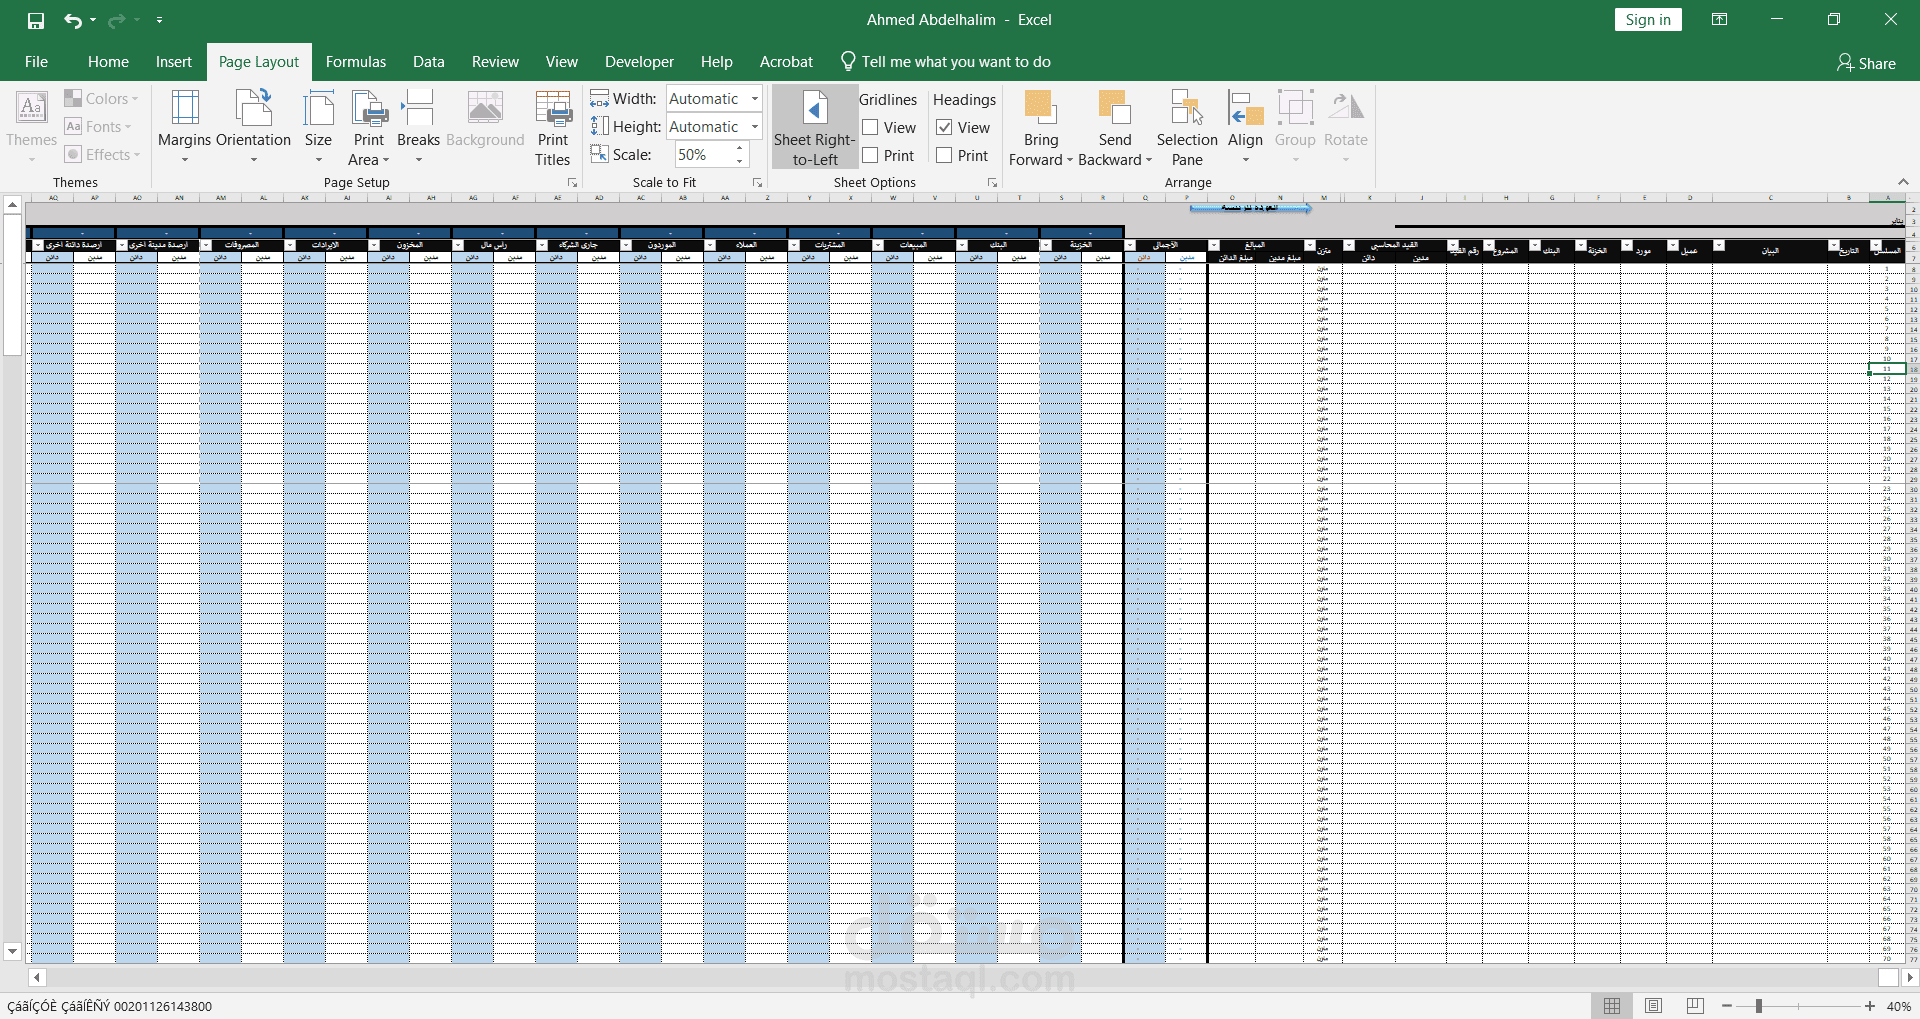Image resolution: width=1920 pixels, height=1019 pixels.
Task: Switch to the Insert tab
Action: coord(173,62)
